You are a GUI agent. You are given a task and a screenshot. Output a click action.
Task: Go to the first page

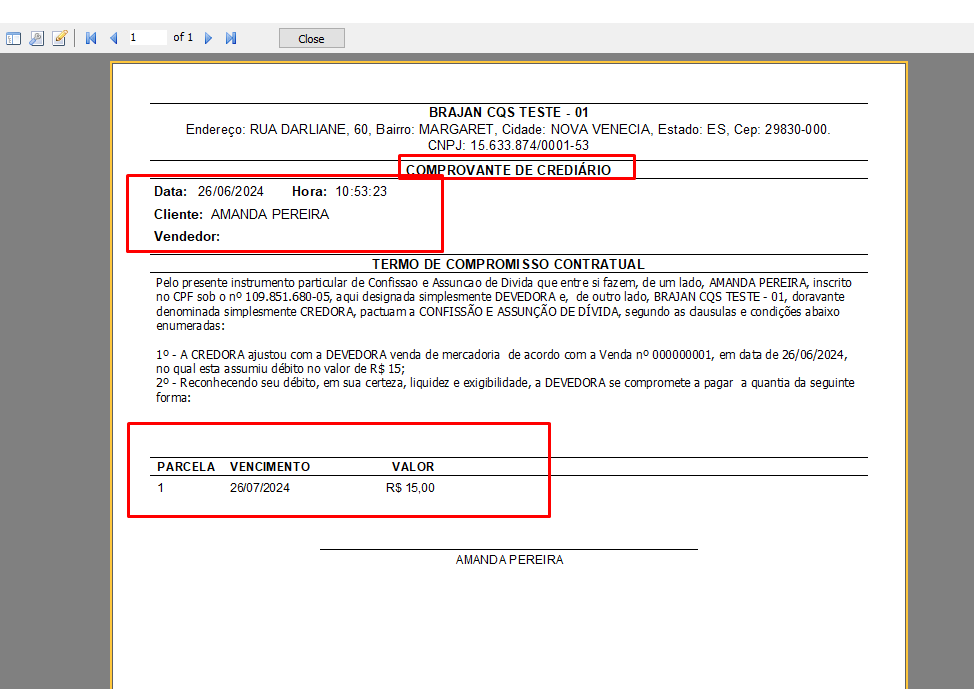91,38
